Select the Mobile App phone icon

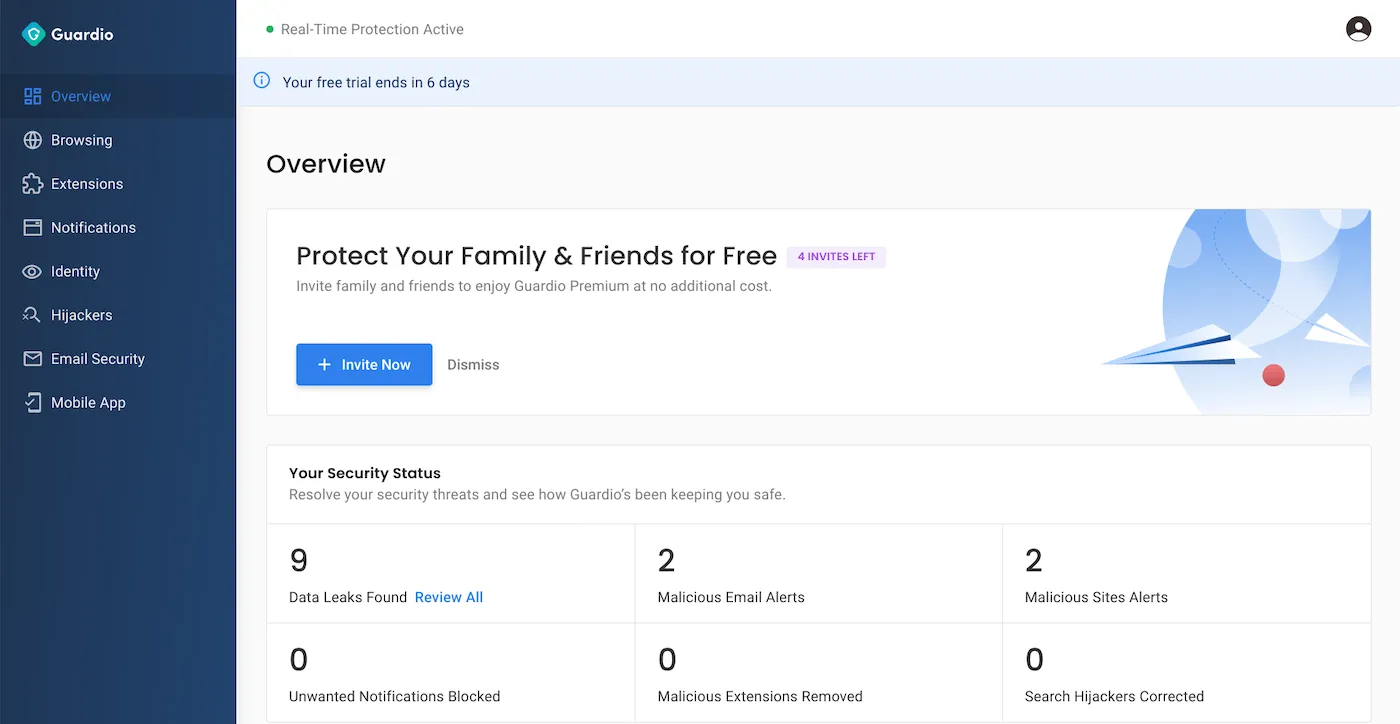[33, 402]
